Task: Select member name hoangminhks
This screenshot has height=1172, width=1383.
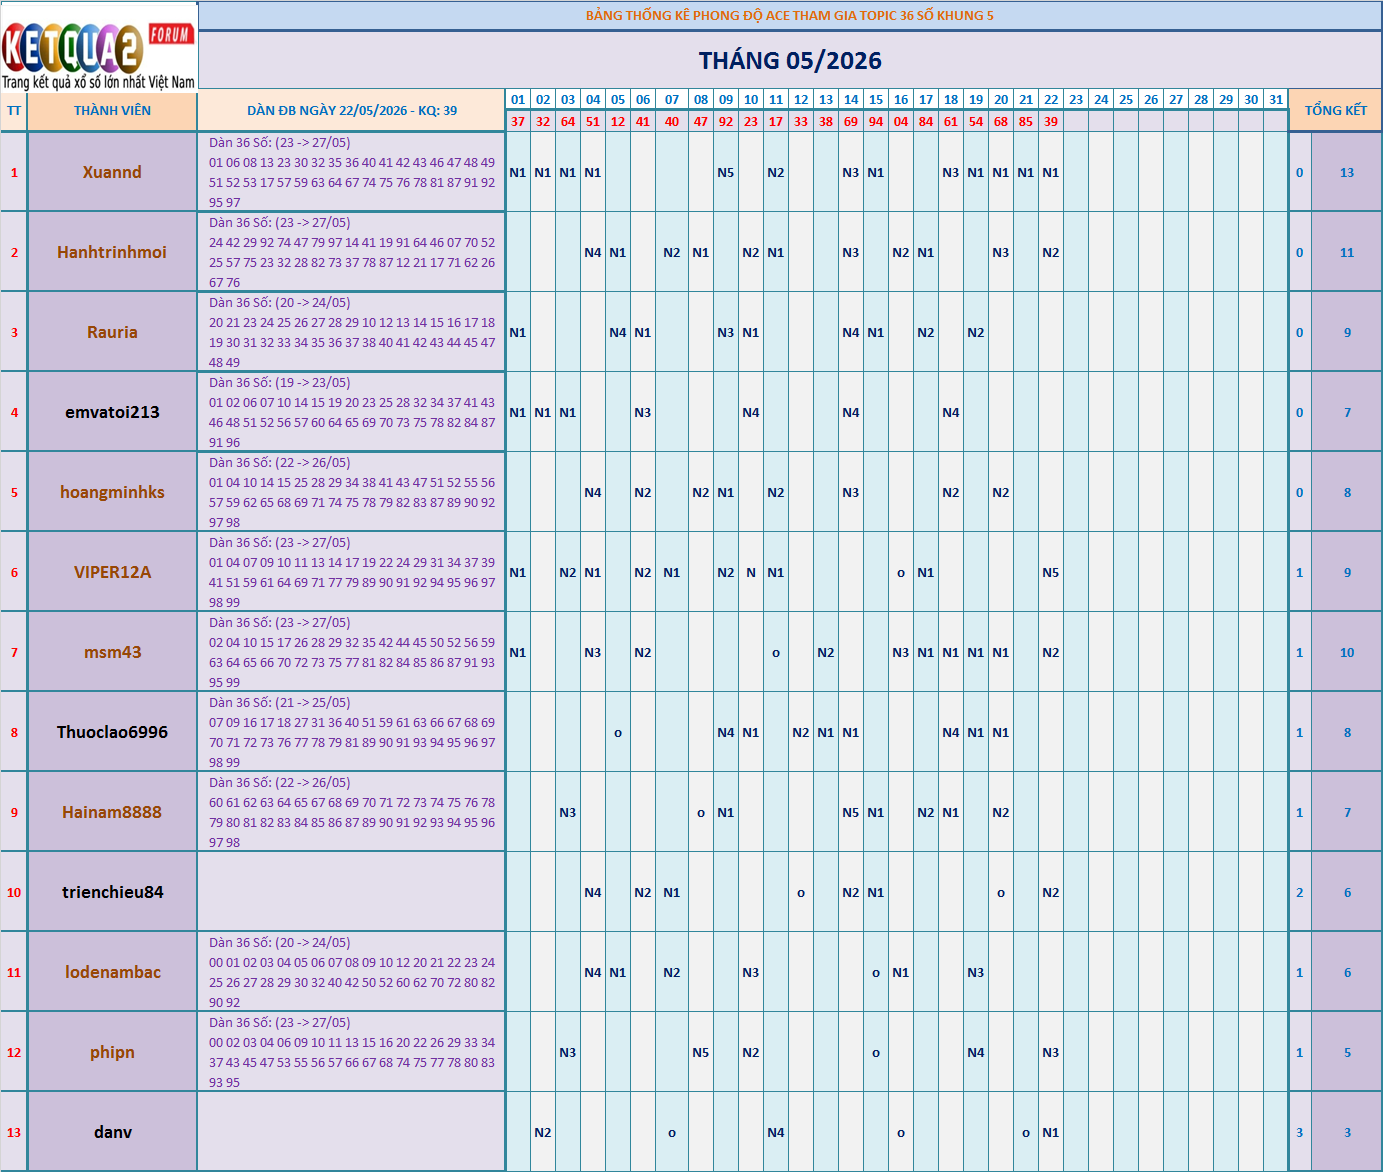Action: (112, 492)
